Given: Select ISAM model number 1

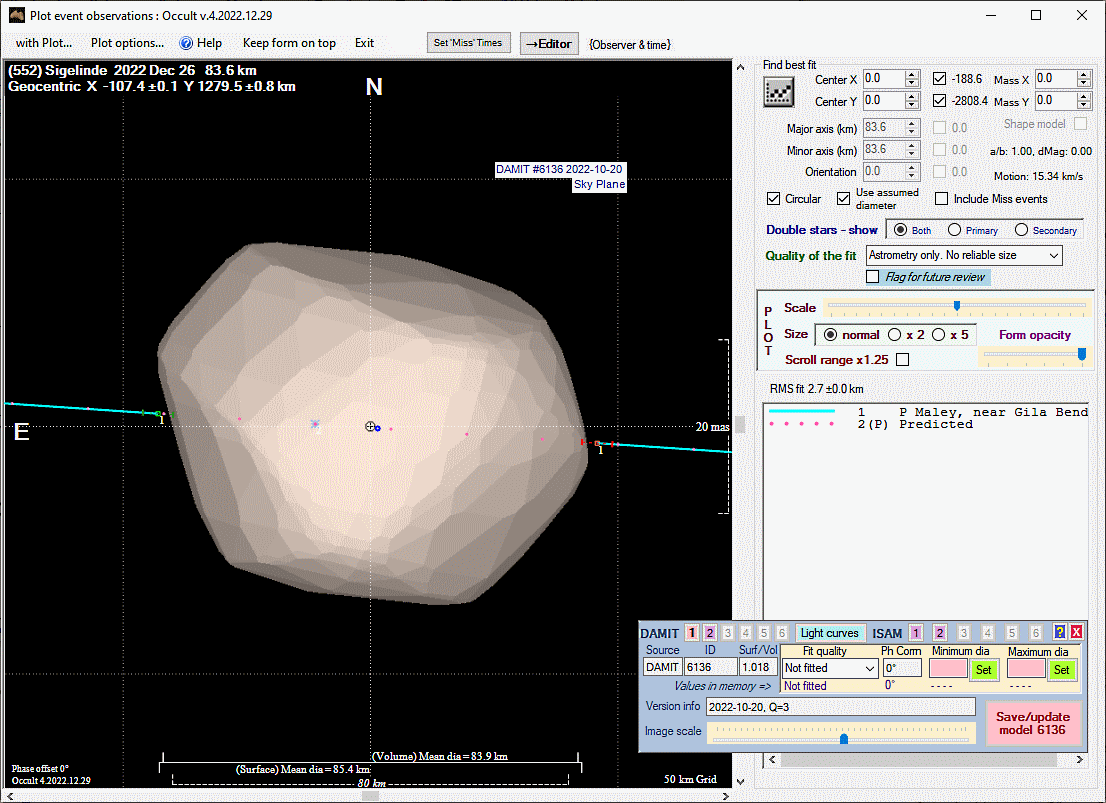Looking at the screenshot, I should [916, 633].
